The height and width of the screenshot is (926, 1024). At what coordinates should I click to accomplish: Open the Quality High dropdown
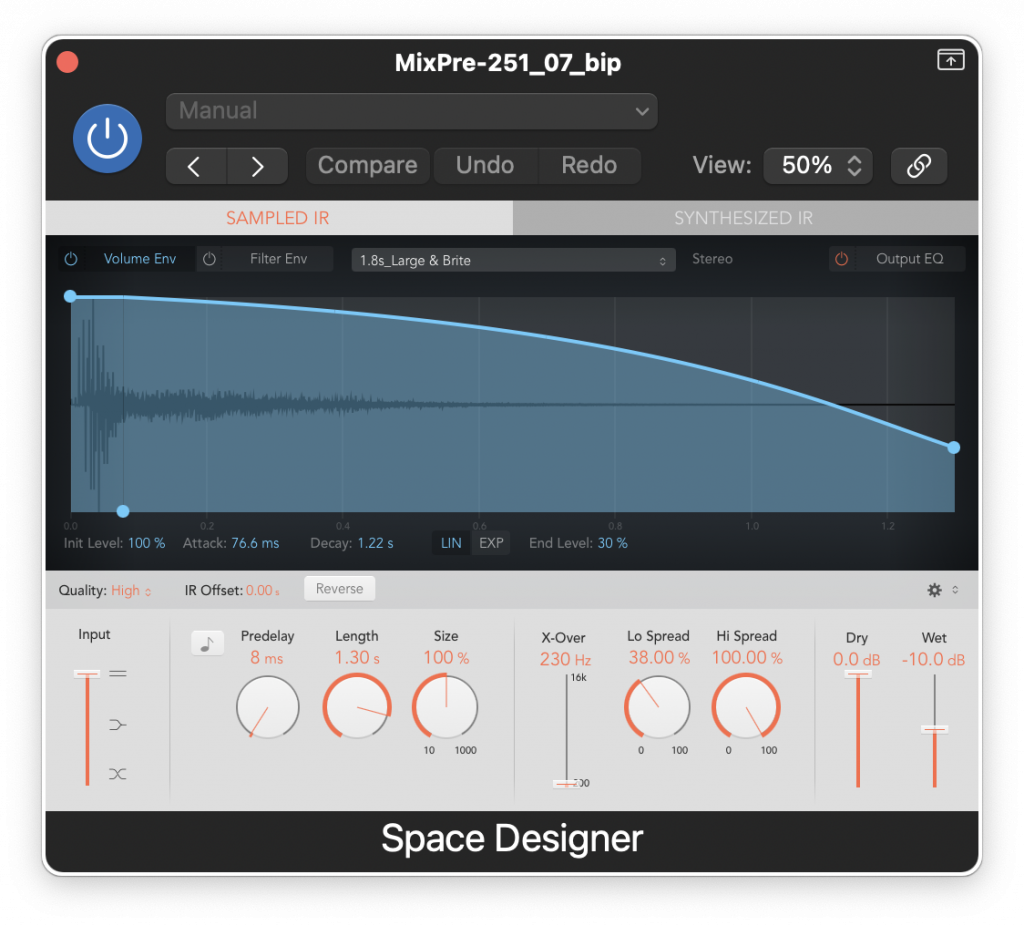(131, 591)
